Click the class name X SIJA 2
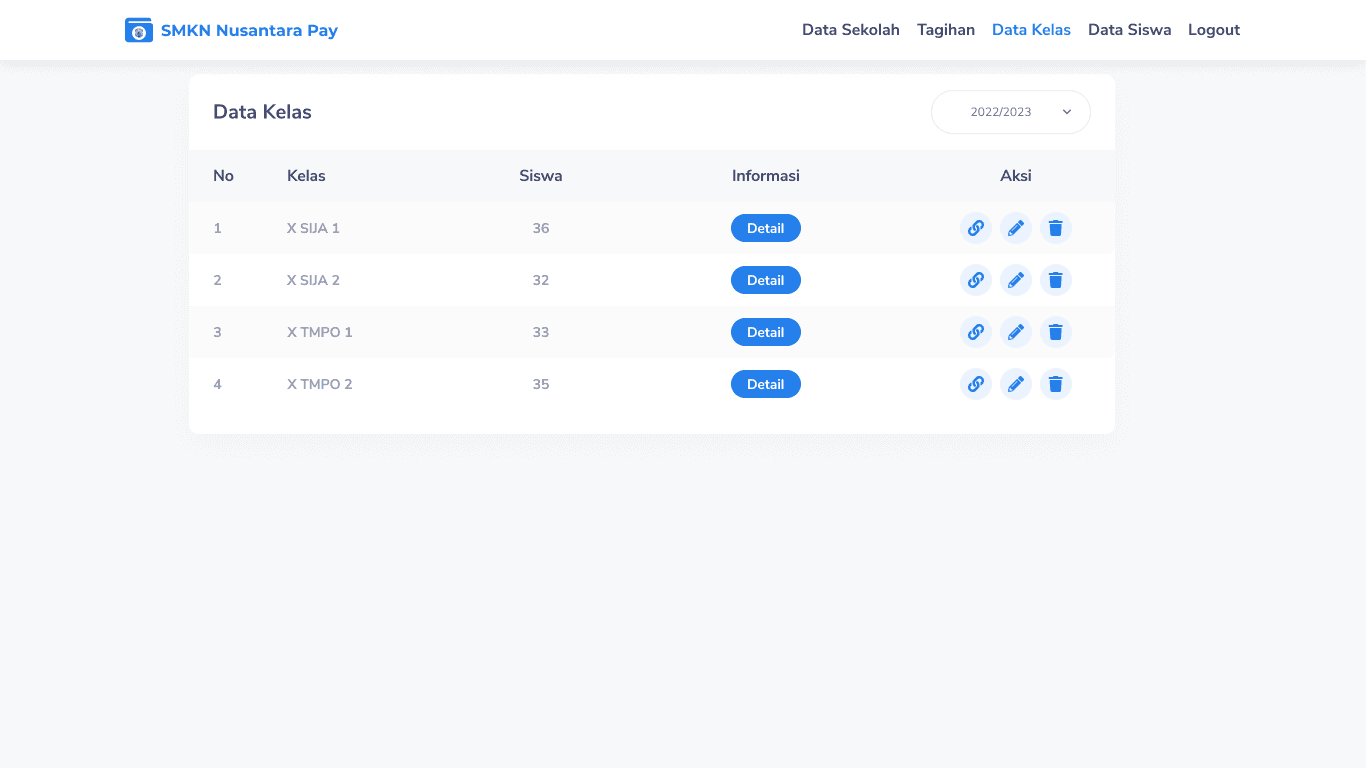 pyautogui.click(x=313, y=280)
